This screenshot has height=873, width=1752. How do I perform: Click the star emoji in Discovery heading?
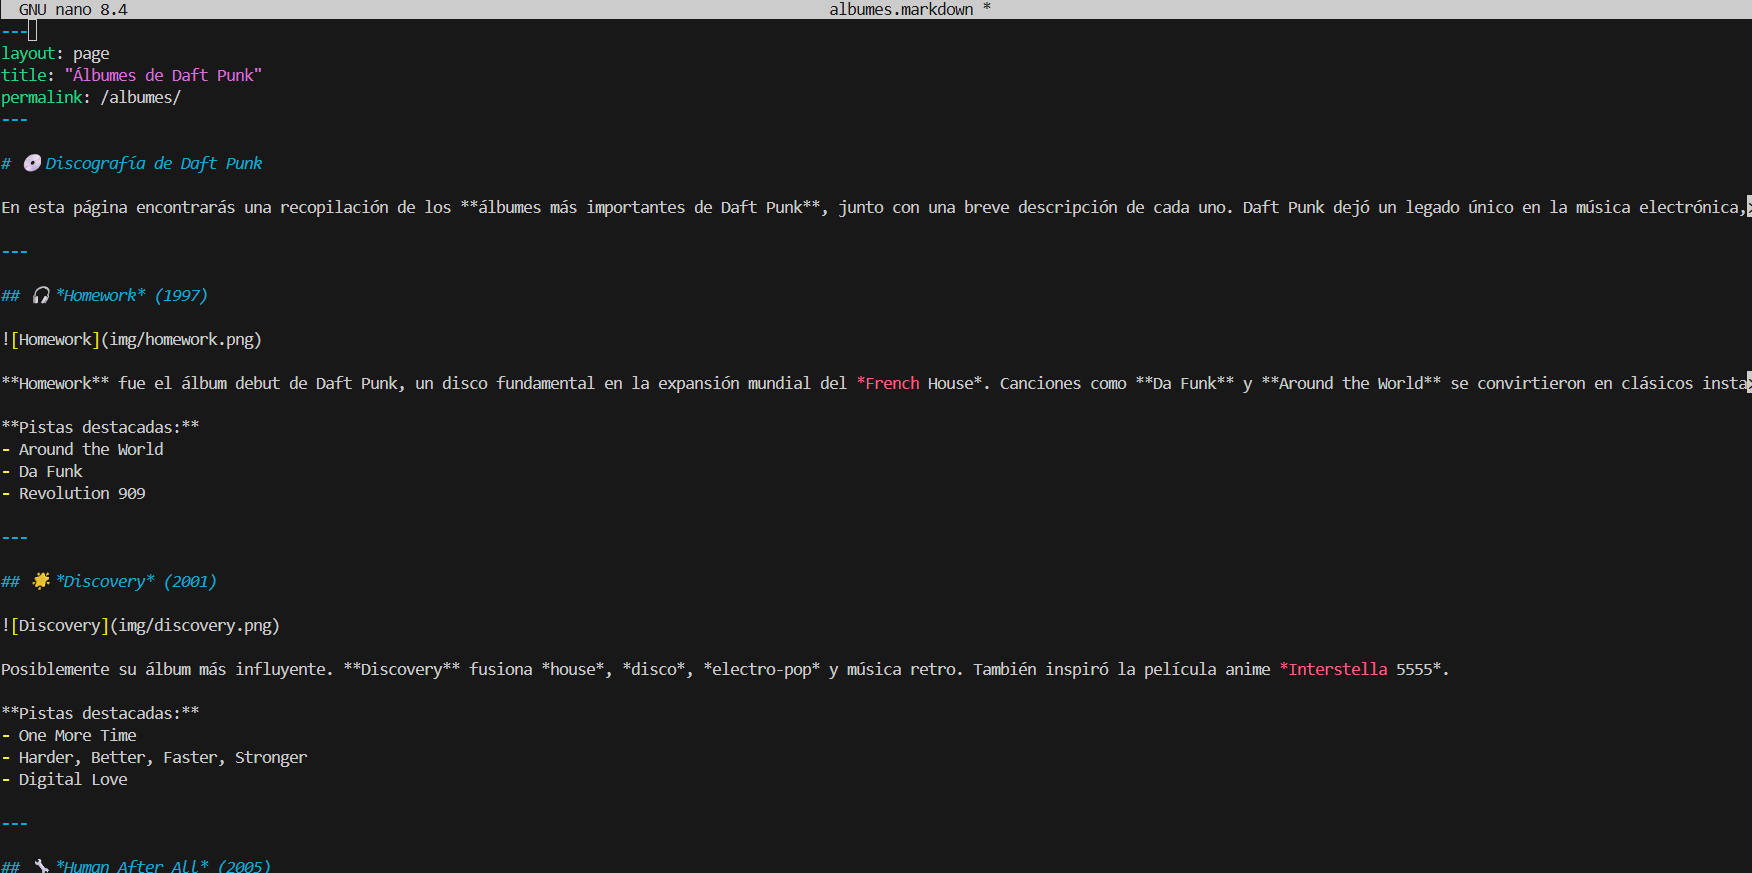[x=41, y=581]
